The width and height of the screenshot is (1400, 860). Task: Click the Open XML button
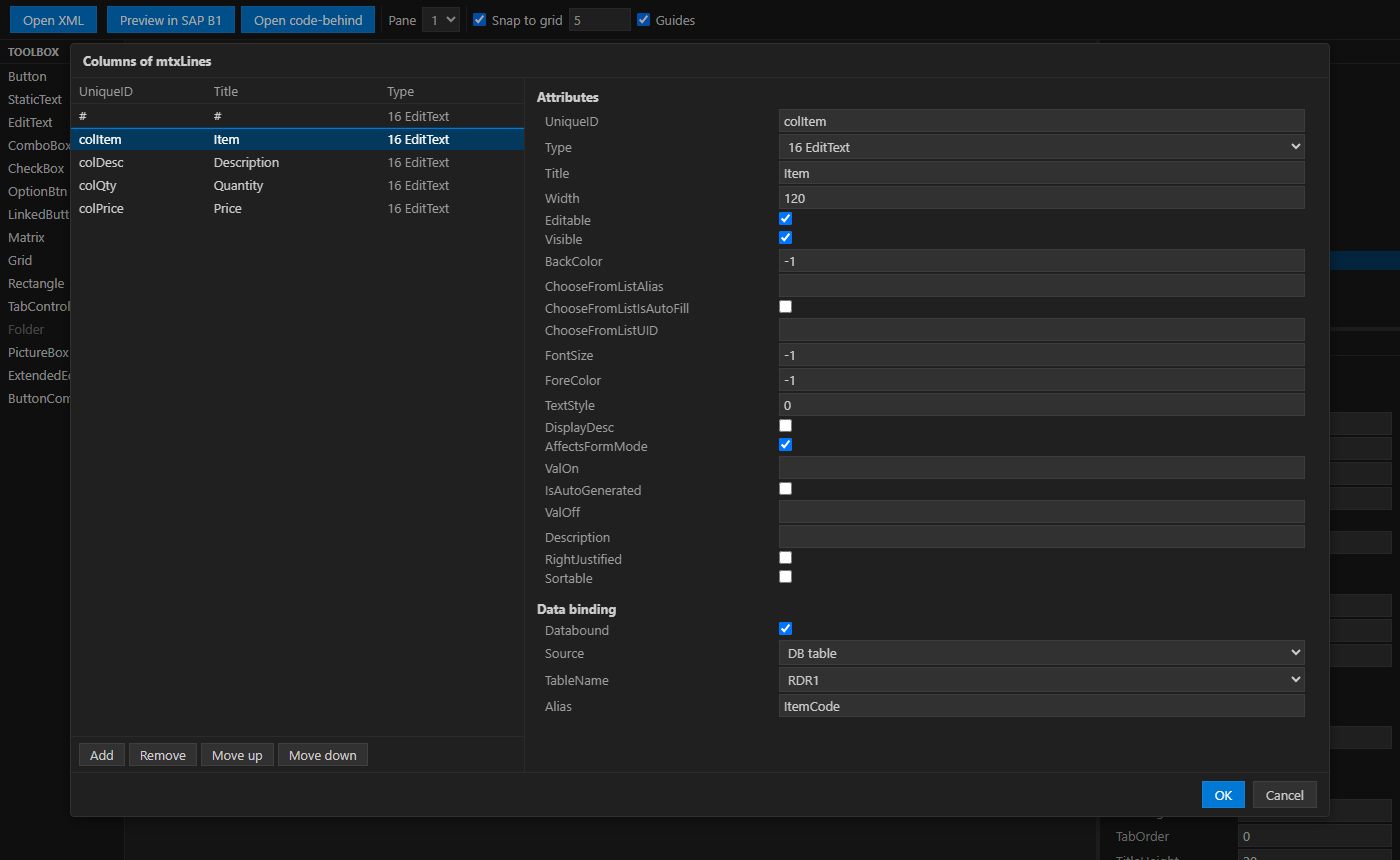pos(53,20)
